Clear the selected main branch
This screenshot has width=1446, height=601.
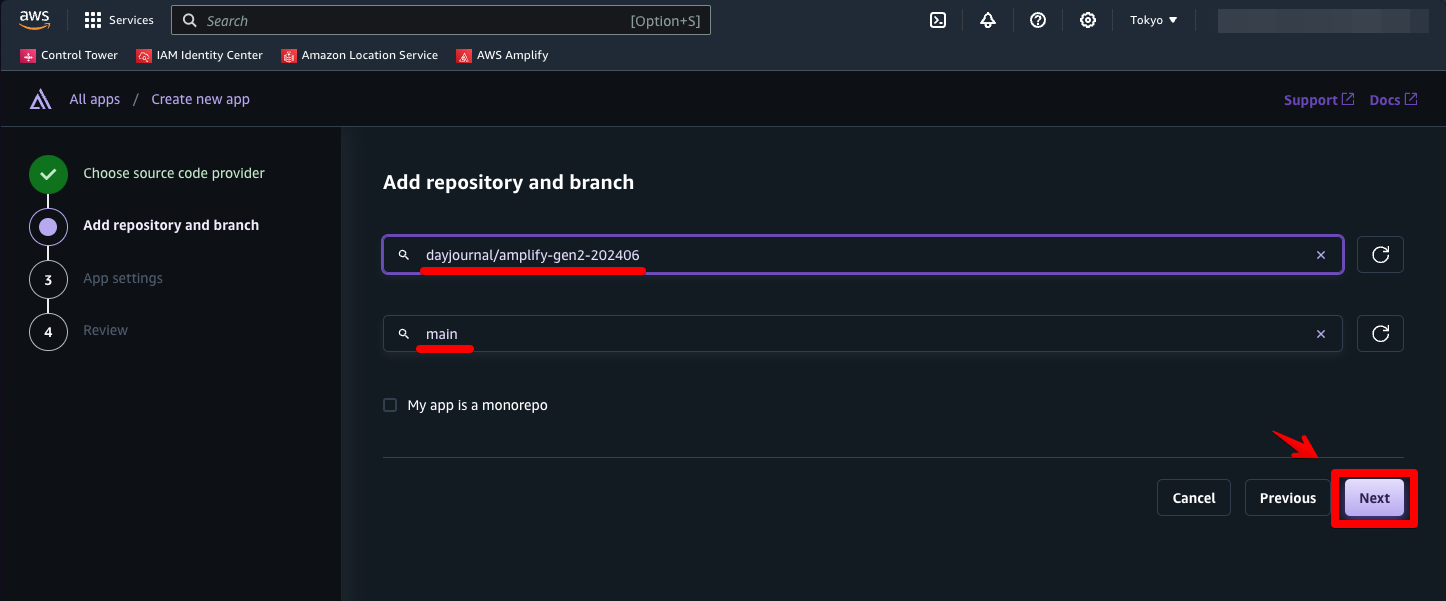[x=1321, y=334]
